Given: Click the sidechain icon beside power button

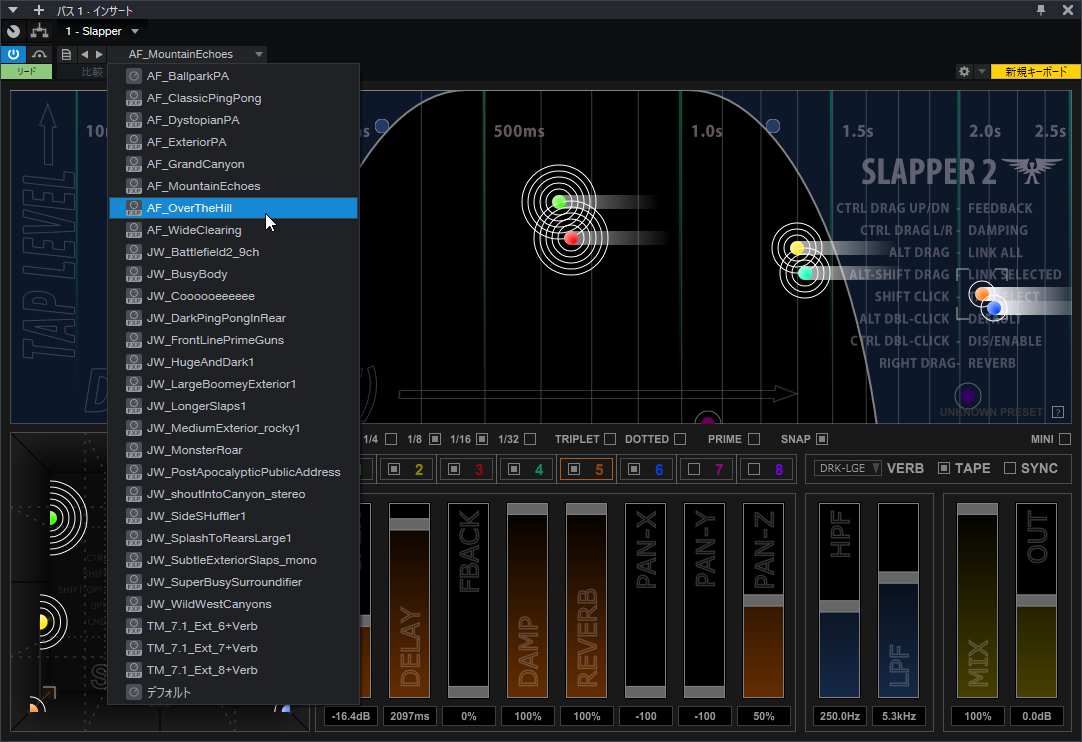Looking at the screenshot, I should 39,54.
